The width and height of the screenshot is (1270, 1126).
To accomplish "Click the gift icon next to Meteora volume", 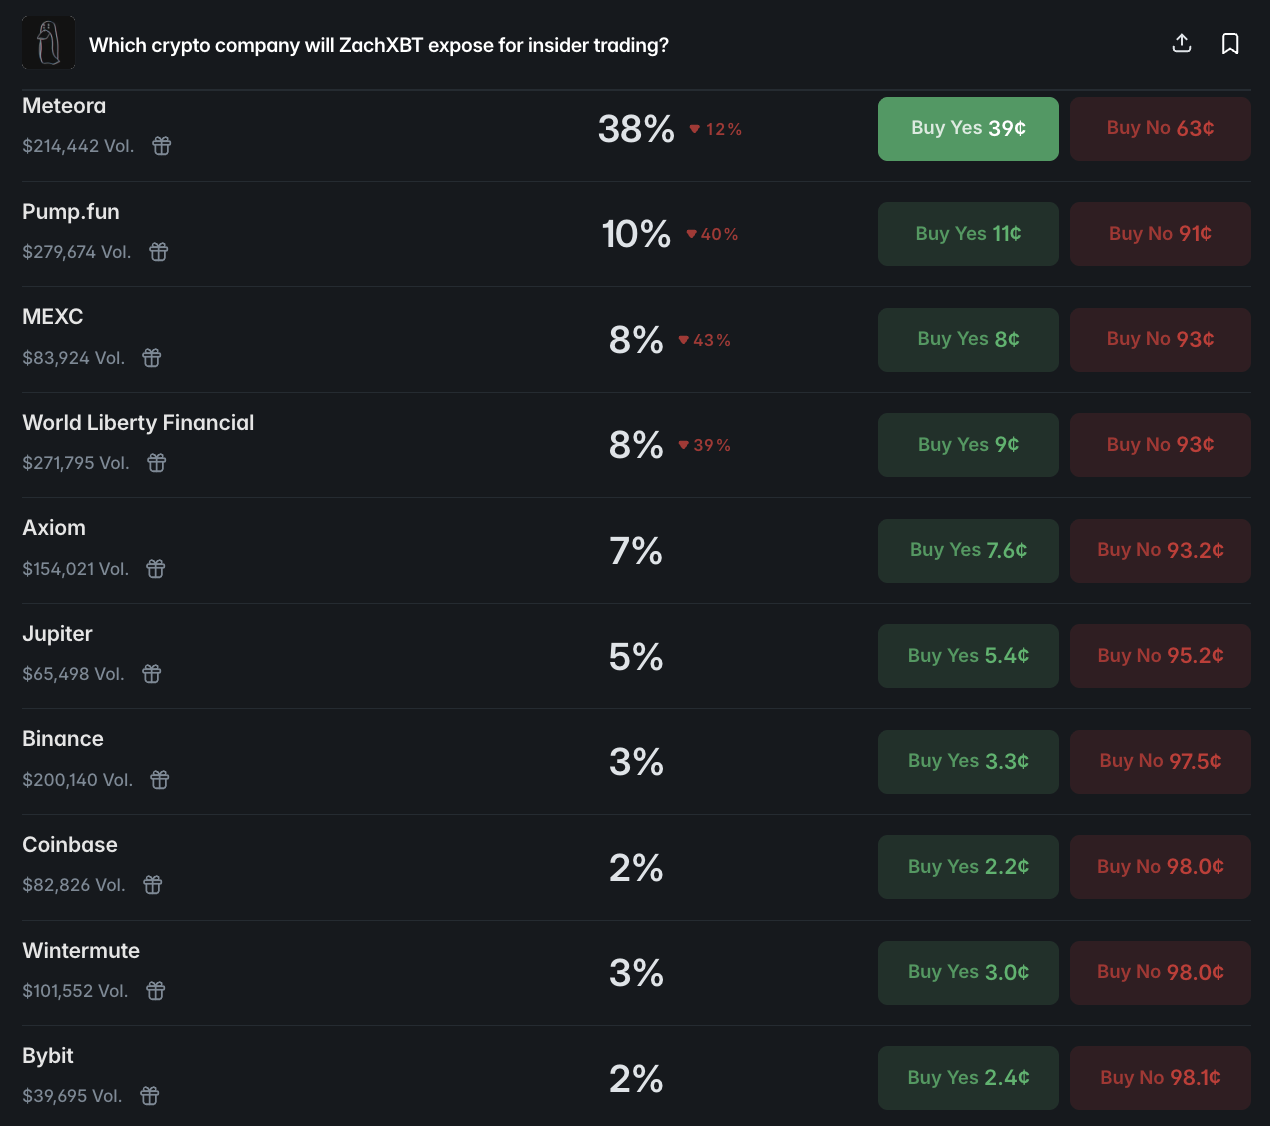I will pyautogui.click(x=162, y=146).
